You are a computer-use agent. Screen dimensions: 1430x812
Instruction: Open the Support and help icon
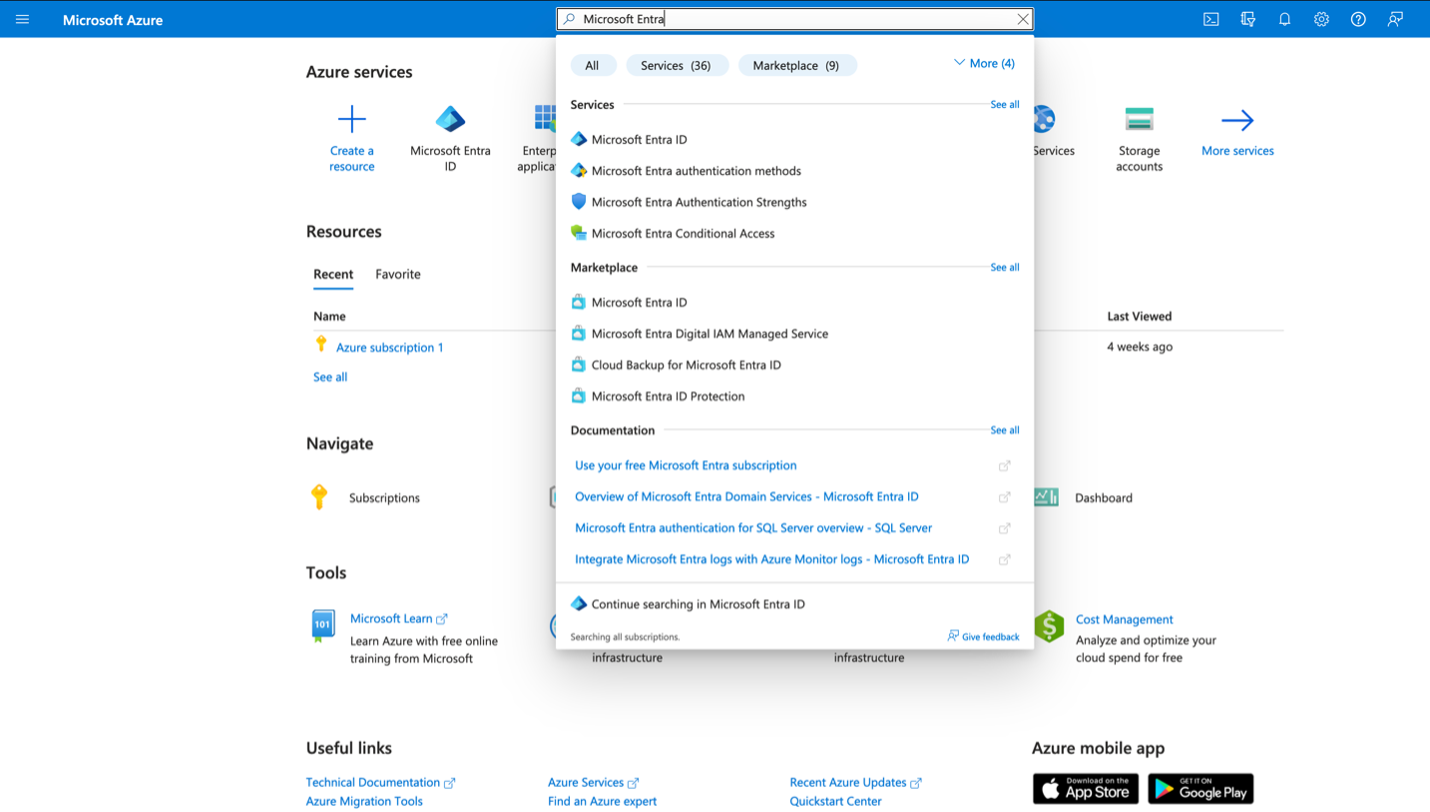(1358, 19)
